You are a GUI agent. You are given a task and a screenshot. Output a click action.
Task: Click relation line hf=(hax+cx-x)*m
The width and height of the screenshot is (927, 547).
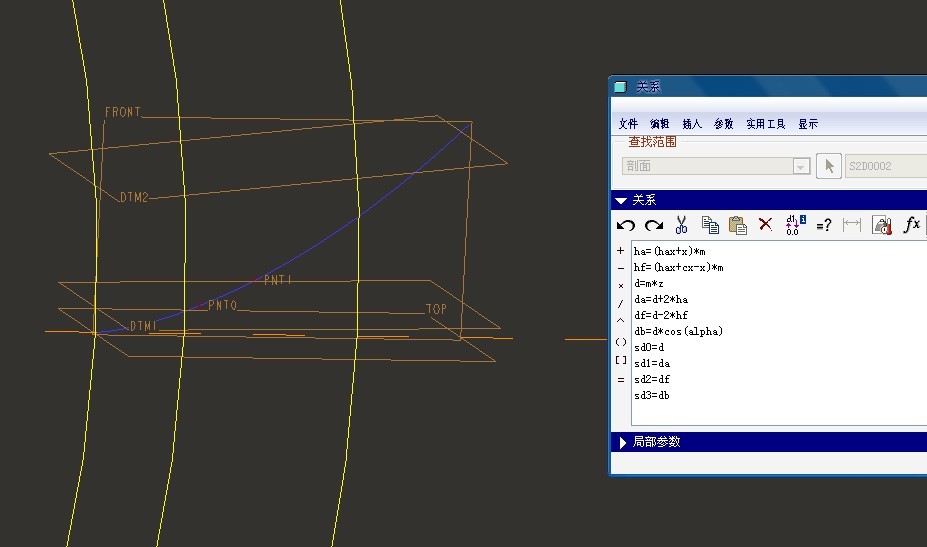(678, 267)
